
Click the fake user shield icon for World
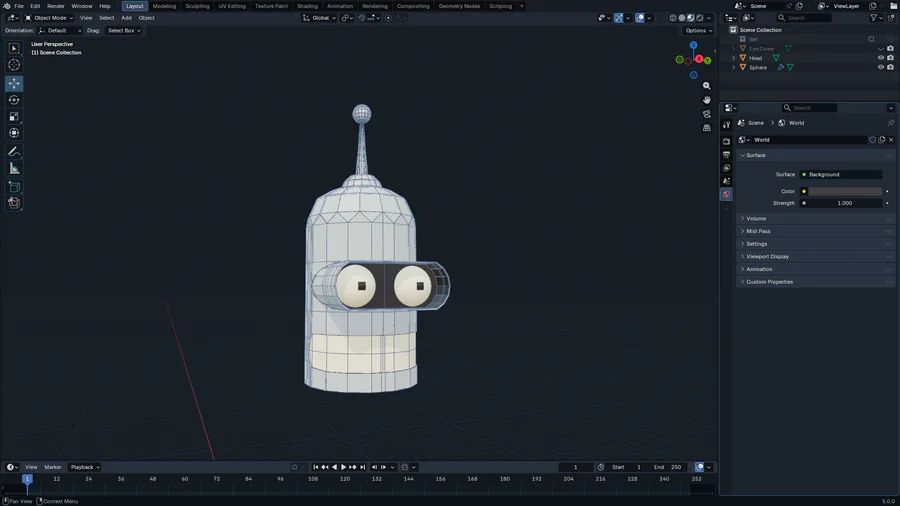coord(872,140)
